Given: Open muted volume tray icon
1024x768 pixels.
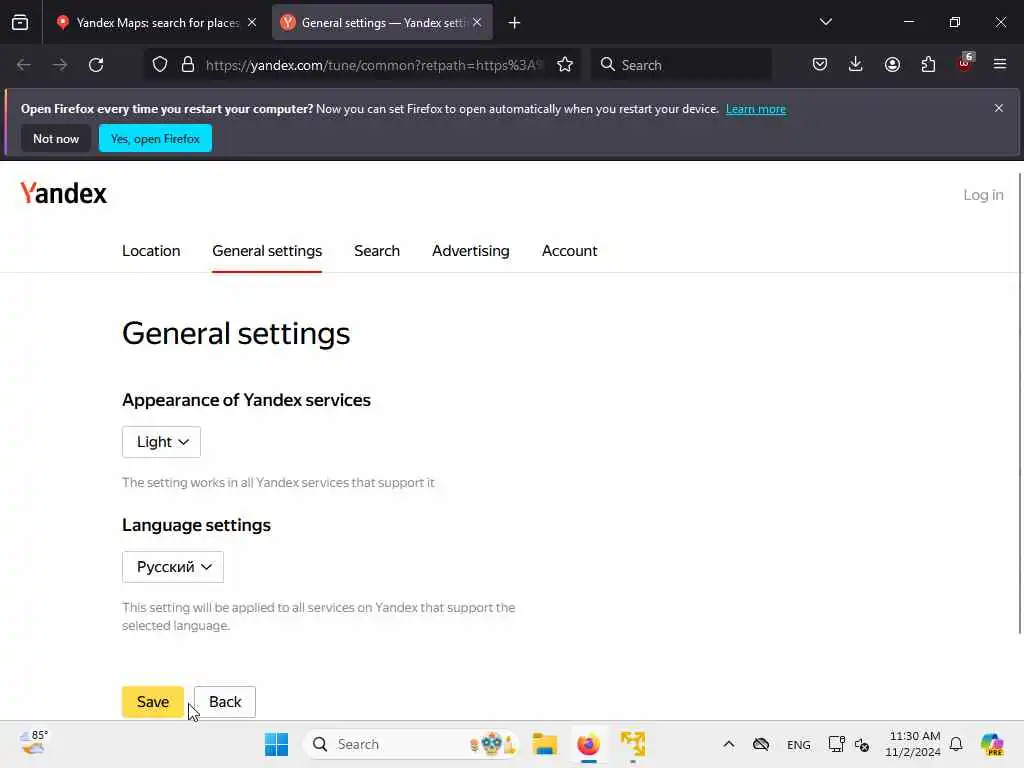Looking at the screenshot, I should [862, 744].
